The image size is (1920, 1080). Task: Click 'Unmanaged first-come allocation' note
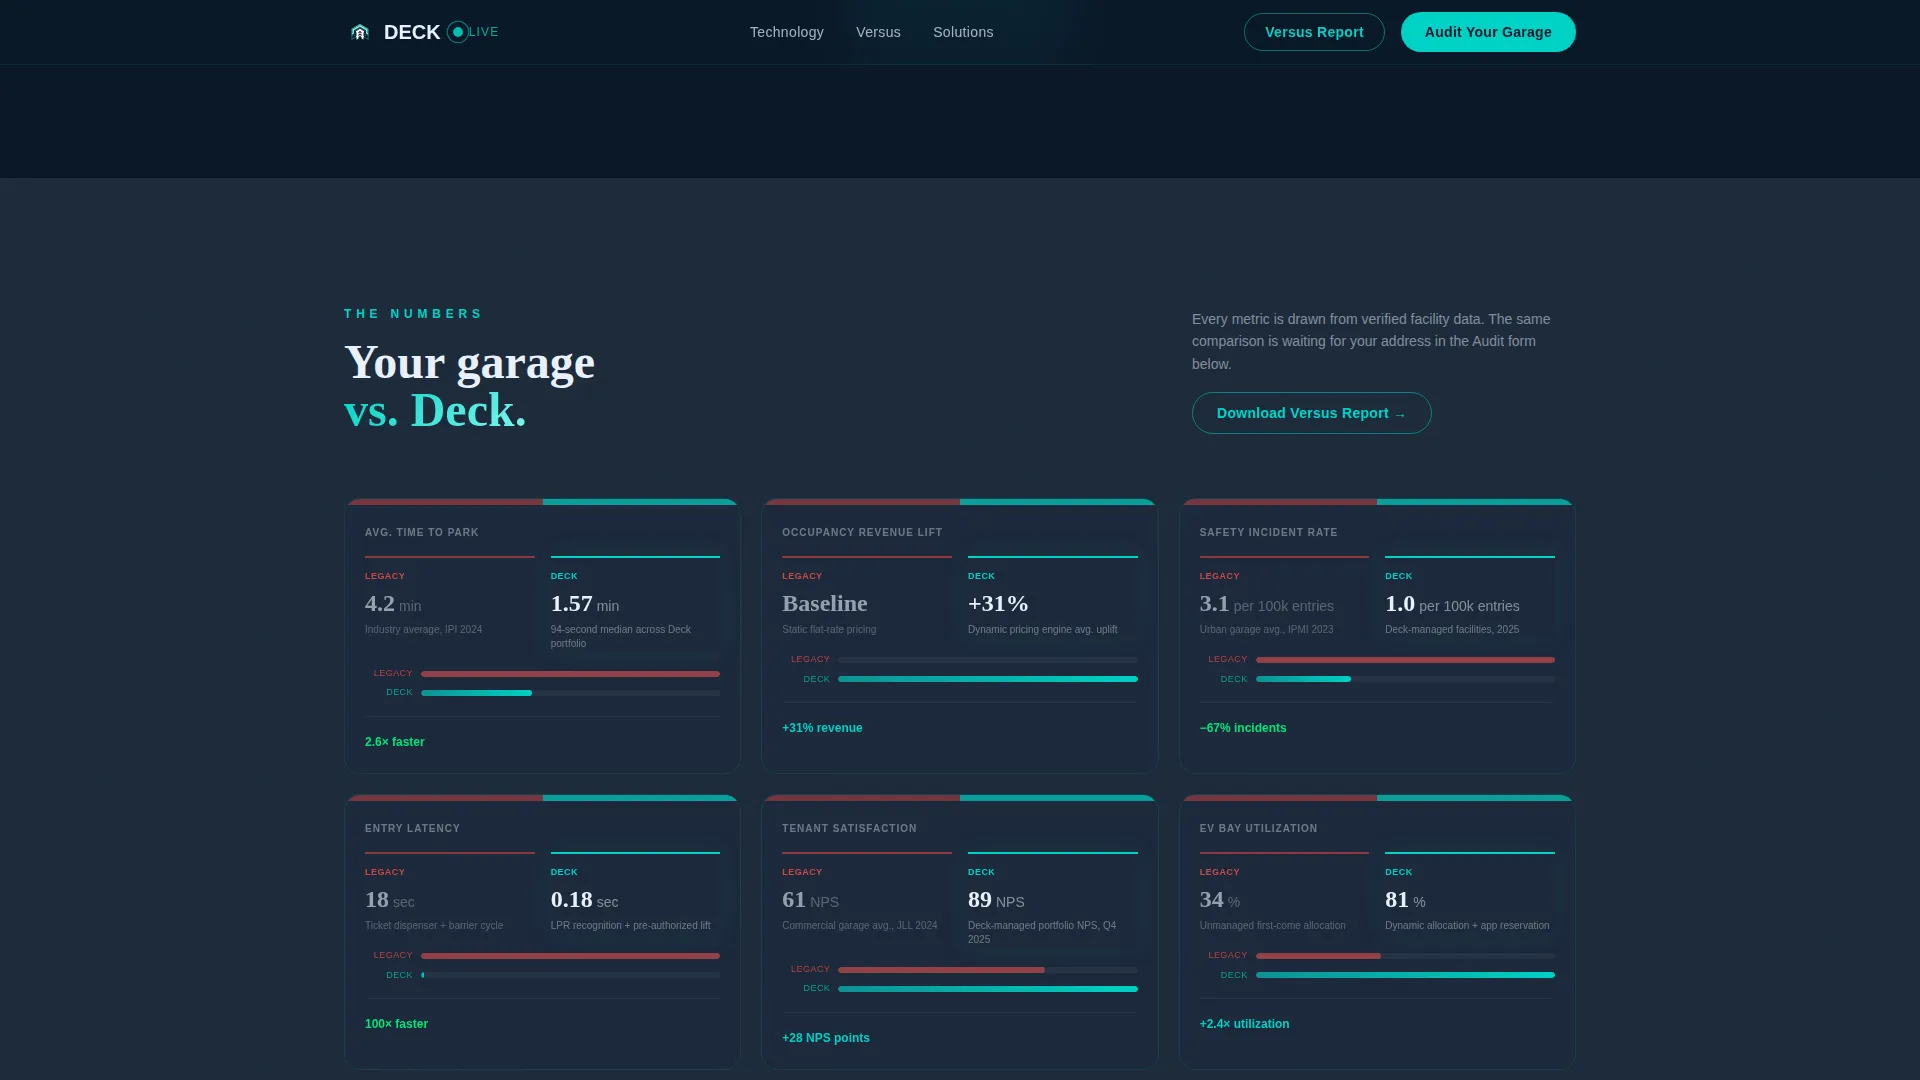[1272, 926]
